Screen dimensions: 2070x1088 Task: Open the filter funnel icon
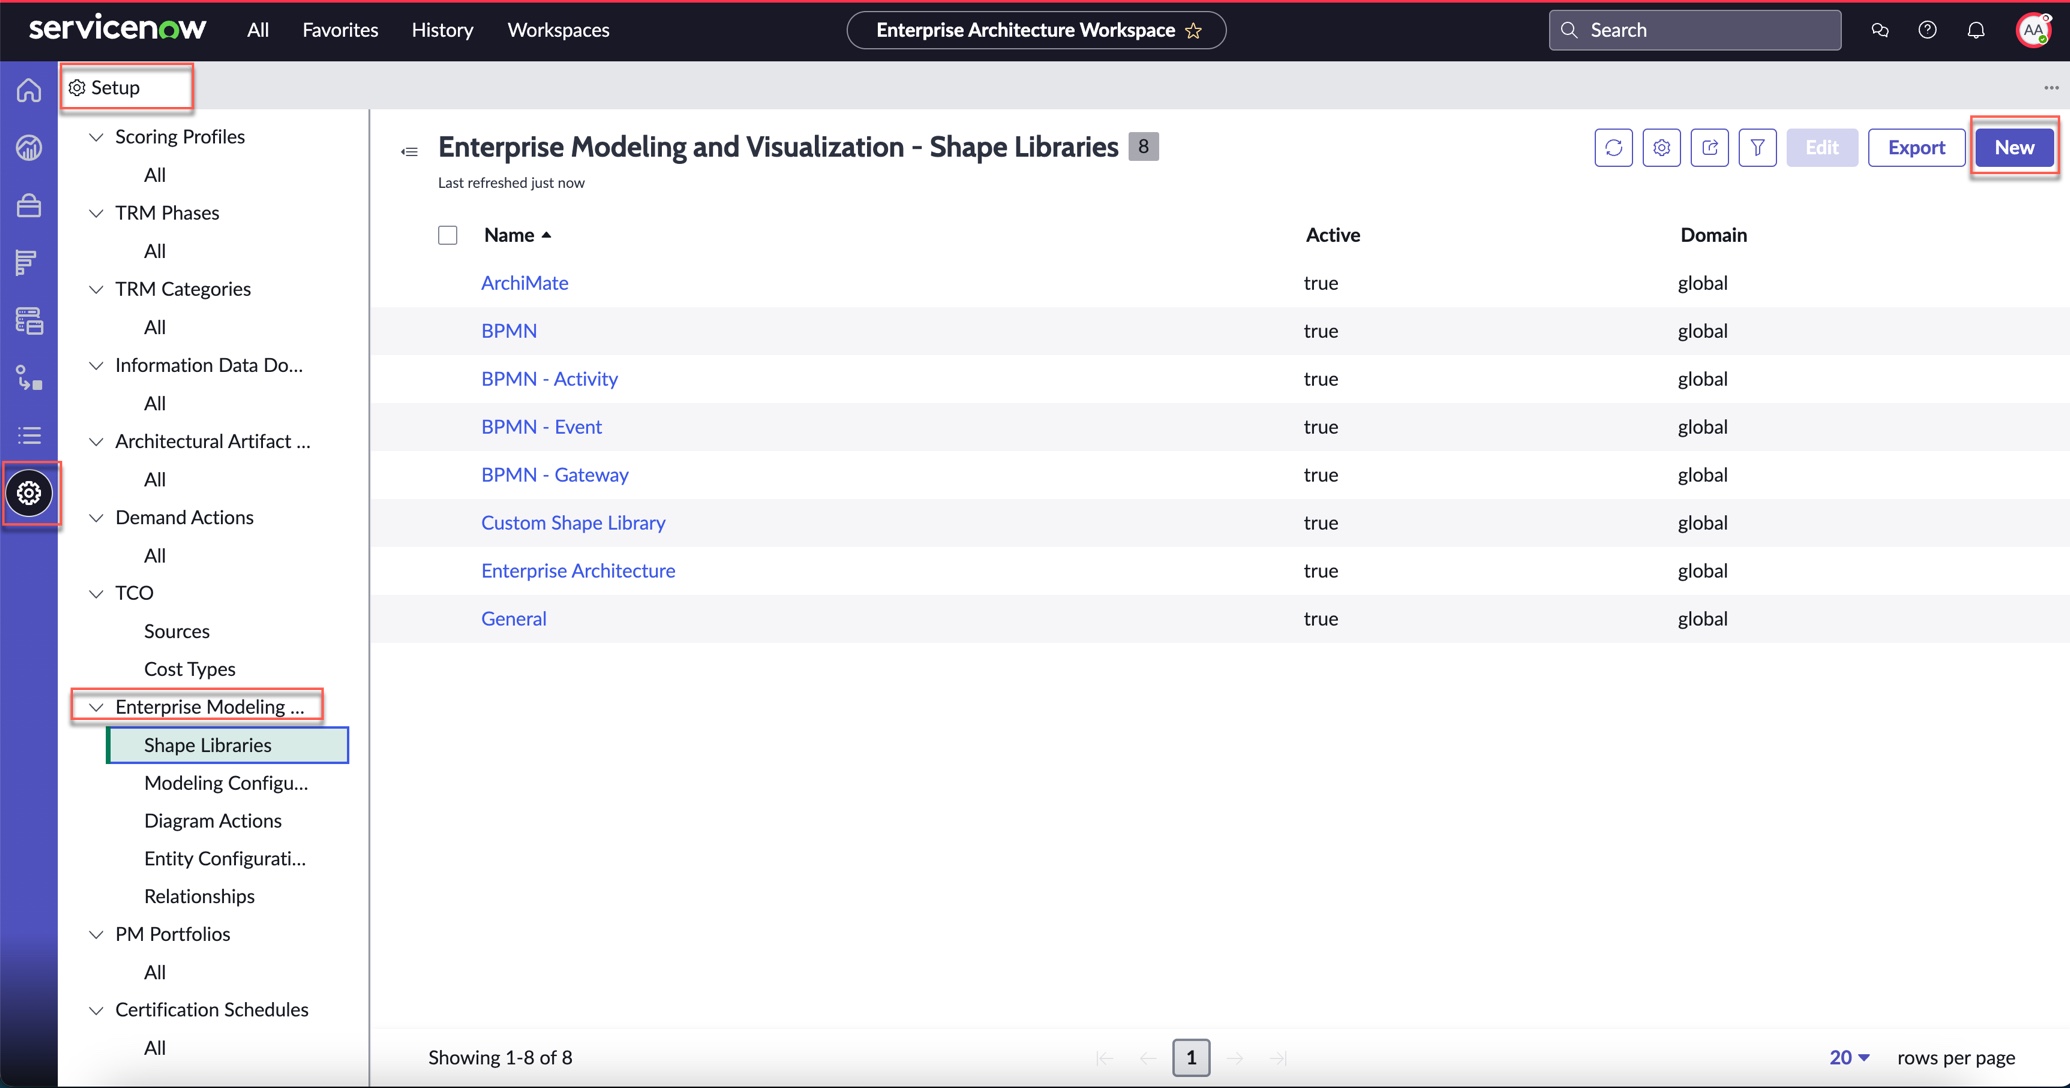(x=1757, y=148)
